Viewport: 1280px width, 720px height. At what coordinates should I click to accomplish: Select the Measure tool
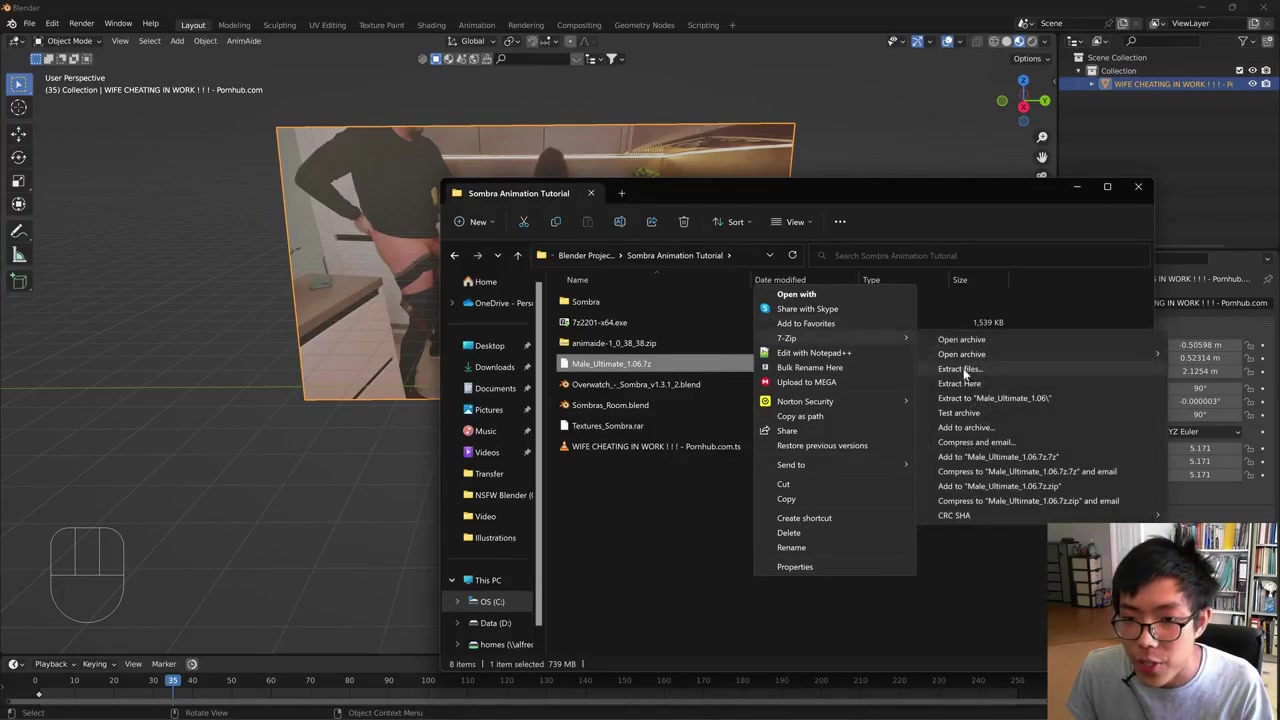pyautogui.click(x=18, y=255)
